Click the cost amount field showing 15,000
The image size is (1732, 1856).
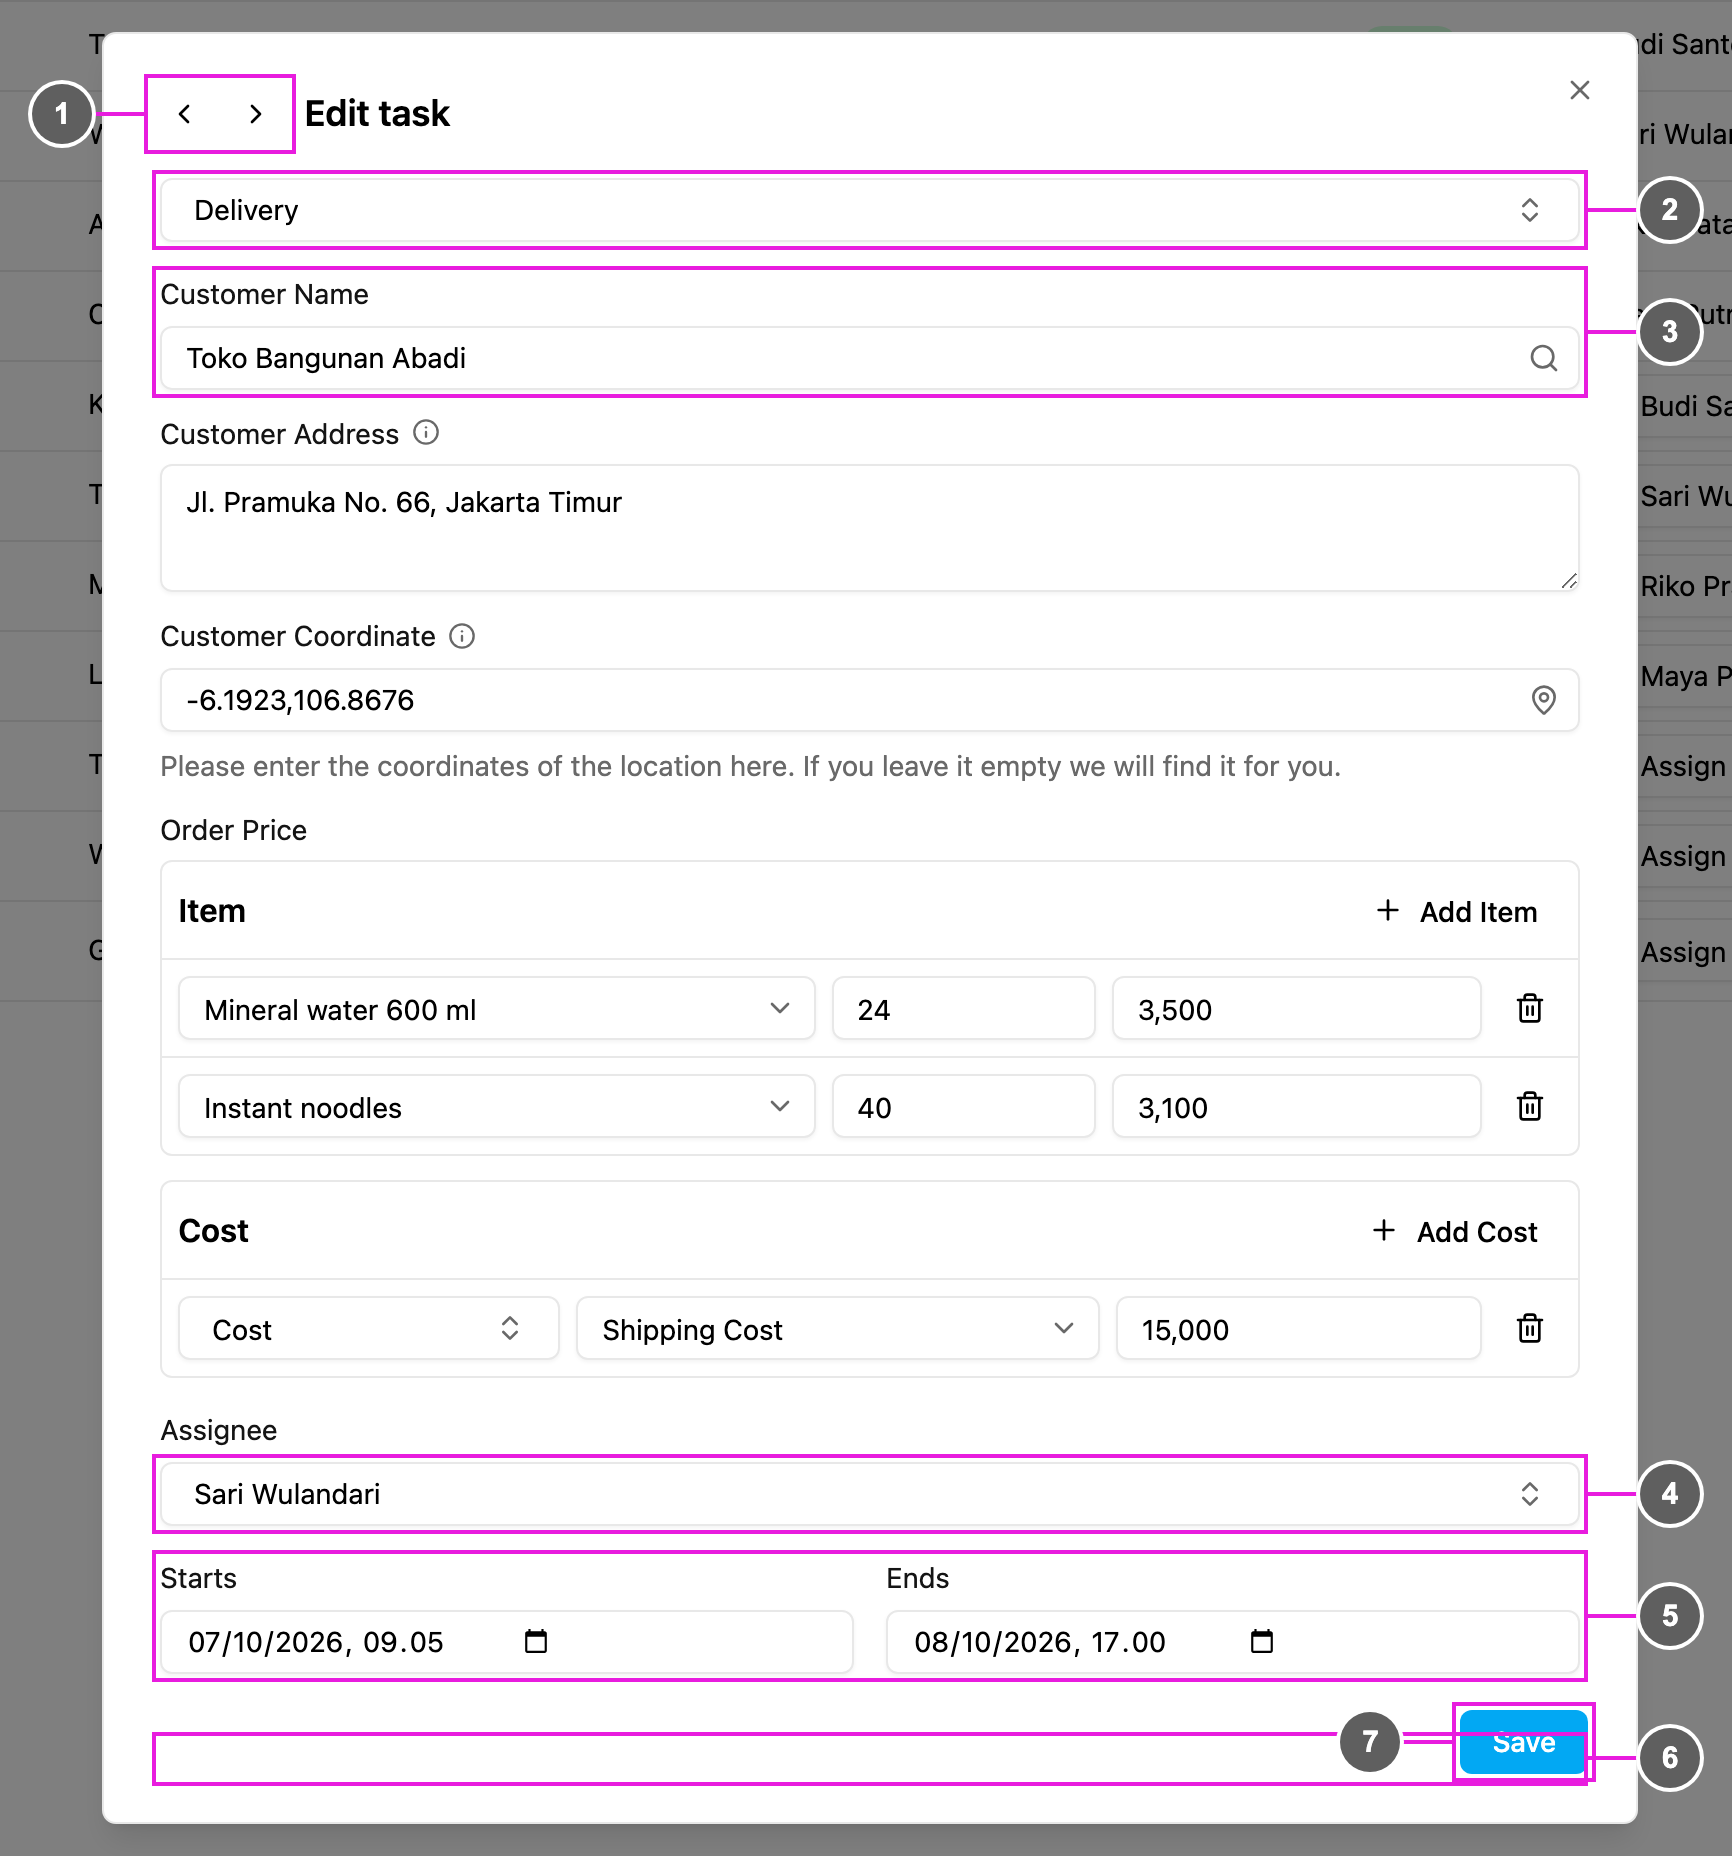pyautogui.click(x=1299, y=1329)
